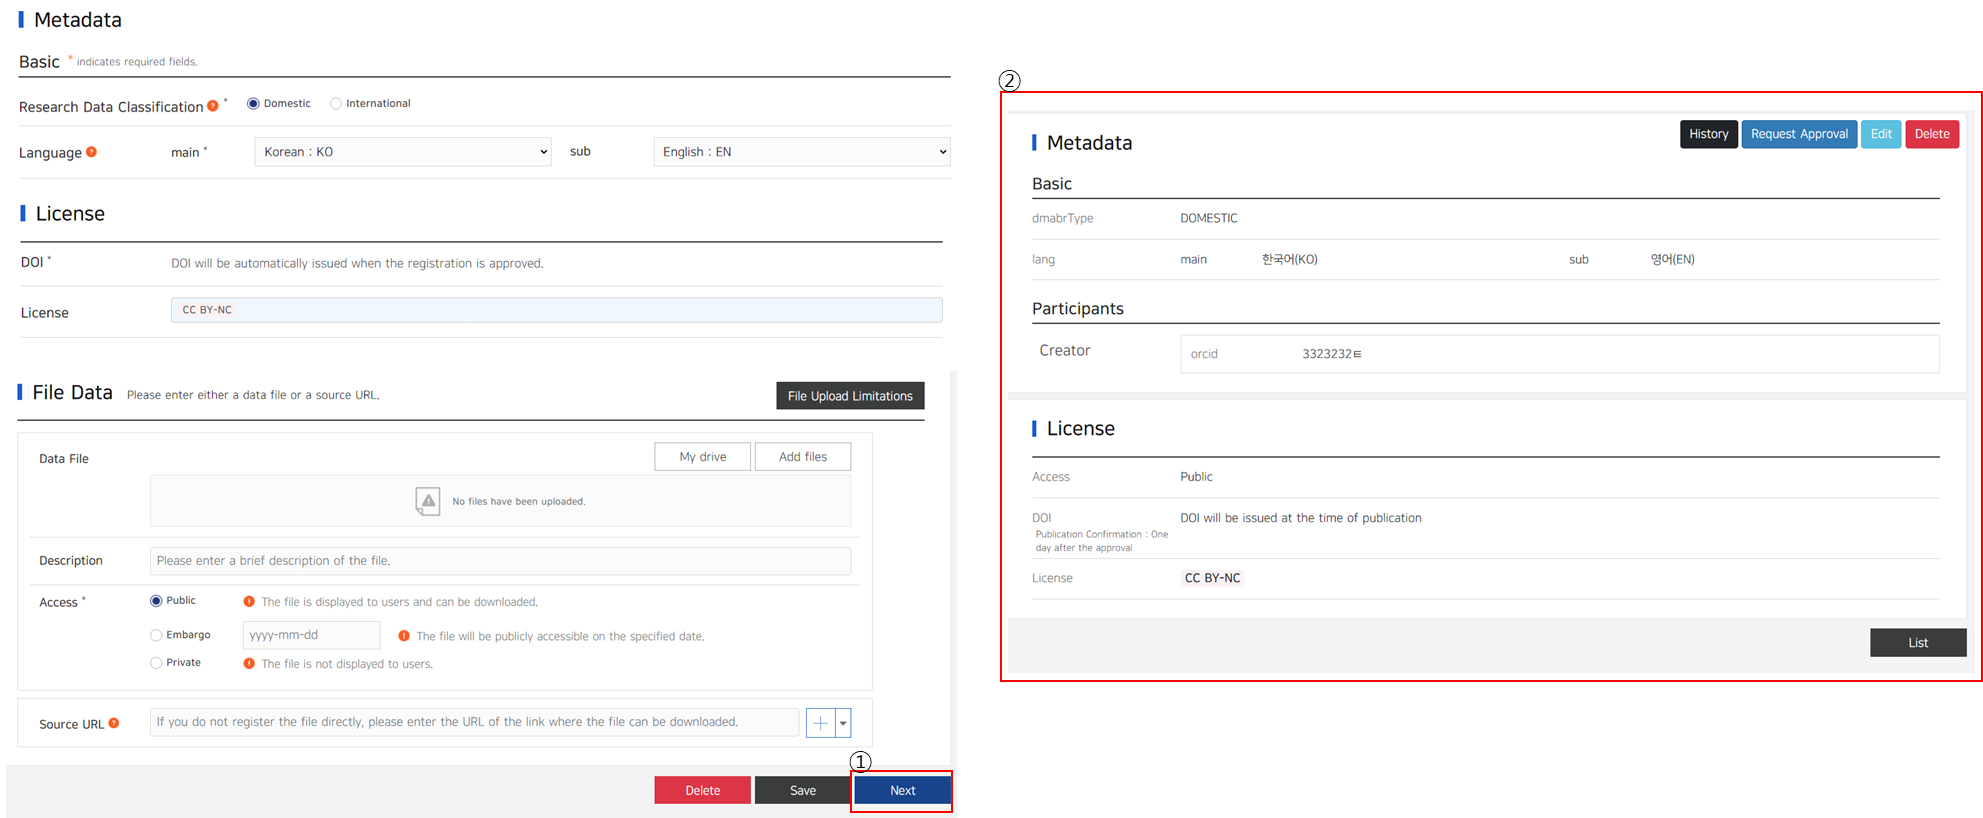Click info icon next to Public access description

(249, 602)
